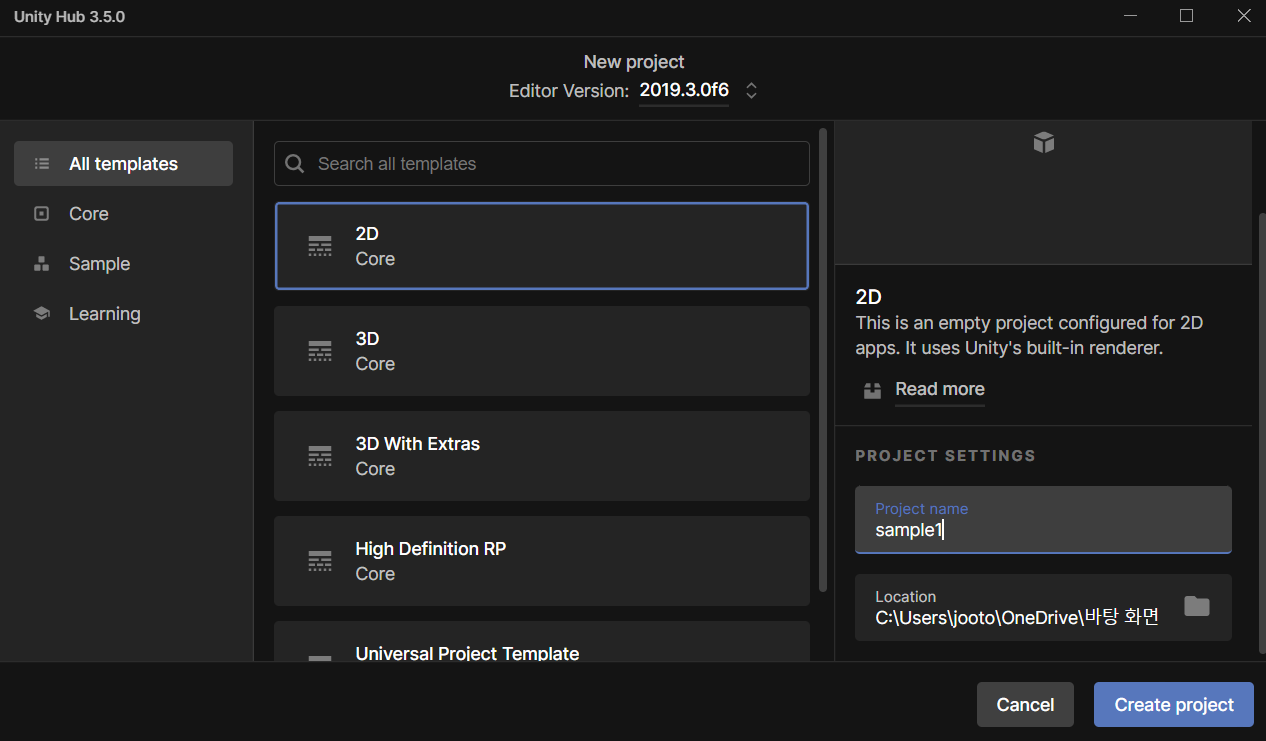Close the Unity Hub window

(1243, 16)
